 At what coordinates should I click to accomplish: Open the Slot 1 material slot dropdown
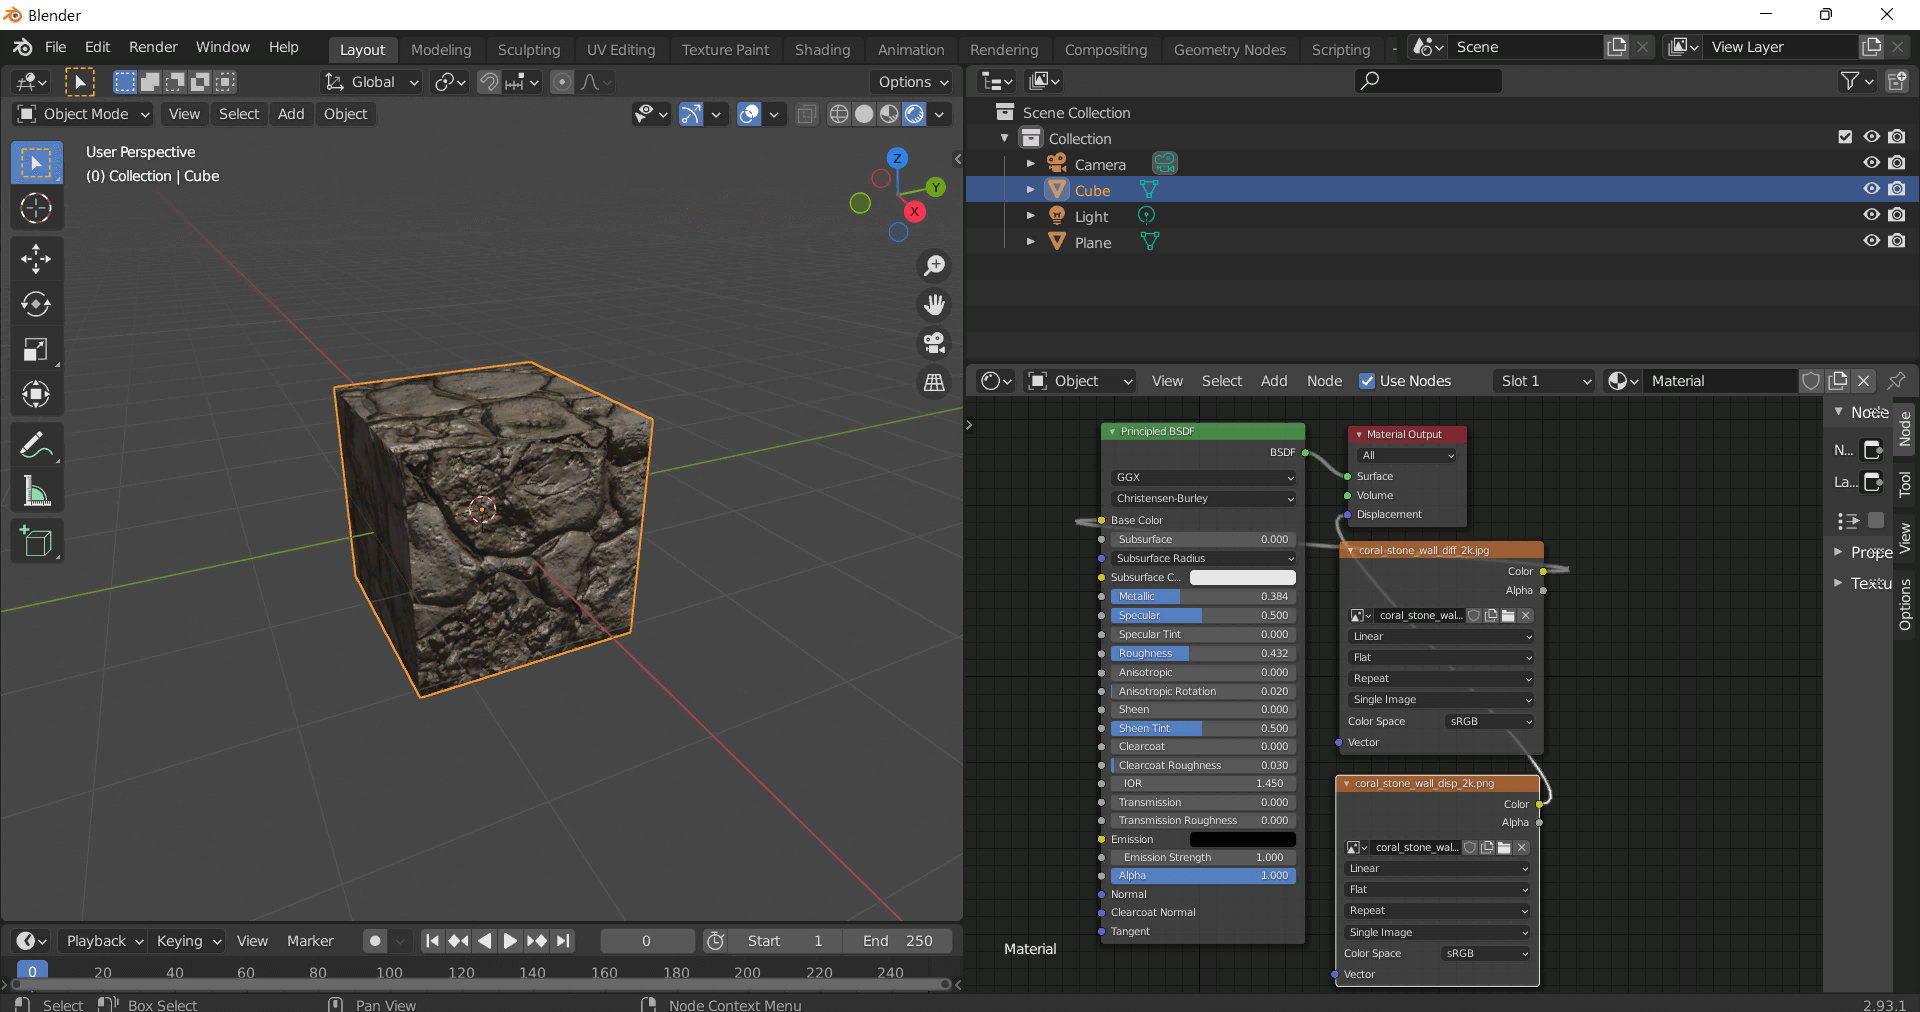(x=1545, y=381)
